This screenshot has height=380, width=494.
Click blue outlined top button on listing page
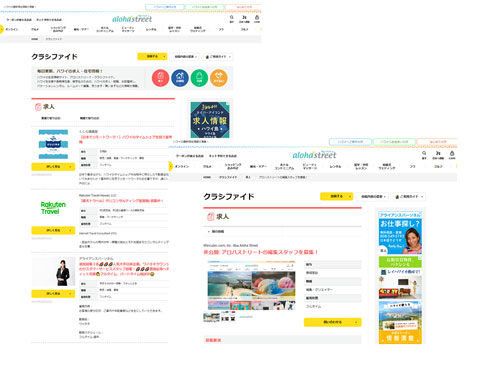tap(165, 7)
